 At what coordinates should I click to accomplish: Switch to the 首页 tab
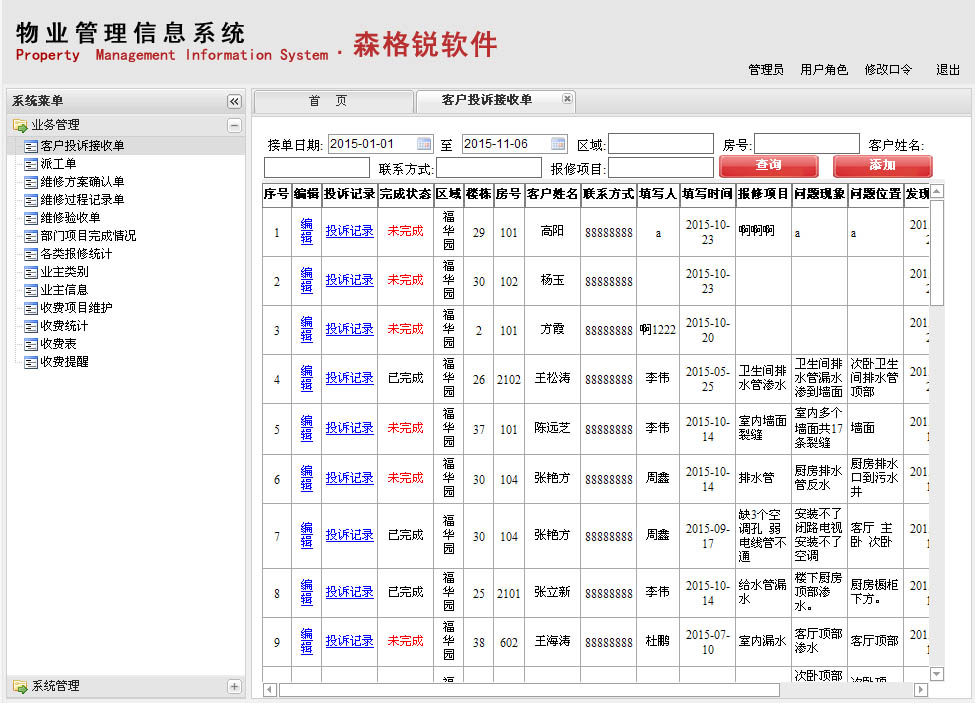(328, 101)
